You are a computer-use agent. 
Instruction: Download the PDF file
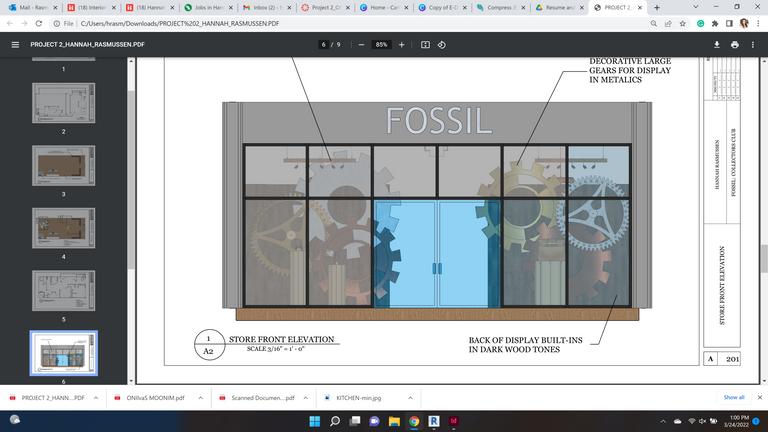(717, 45)
